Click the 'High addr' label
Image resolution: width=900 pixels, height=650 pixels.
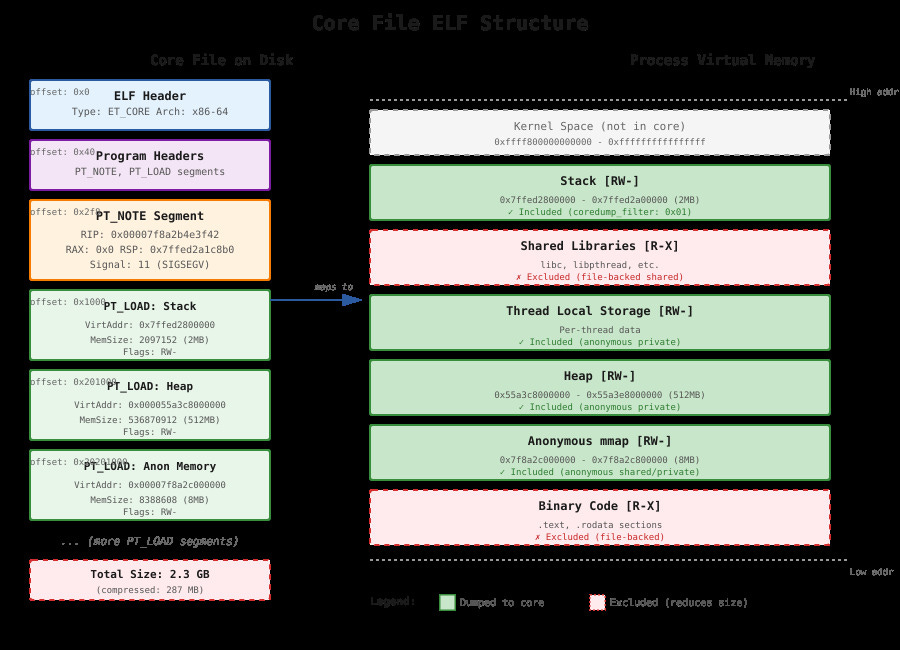click(x=874, y=92)
